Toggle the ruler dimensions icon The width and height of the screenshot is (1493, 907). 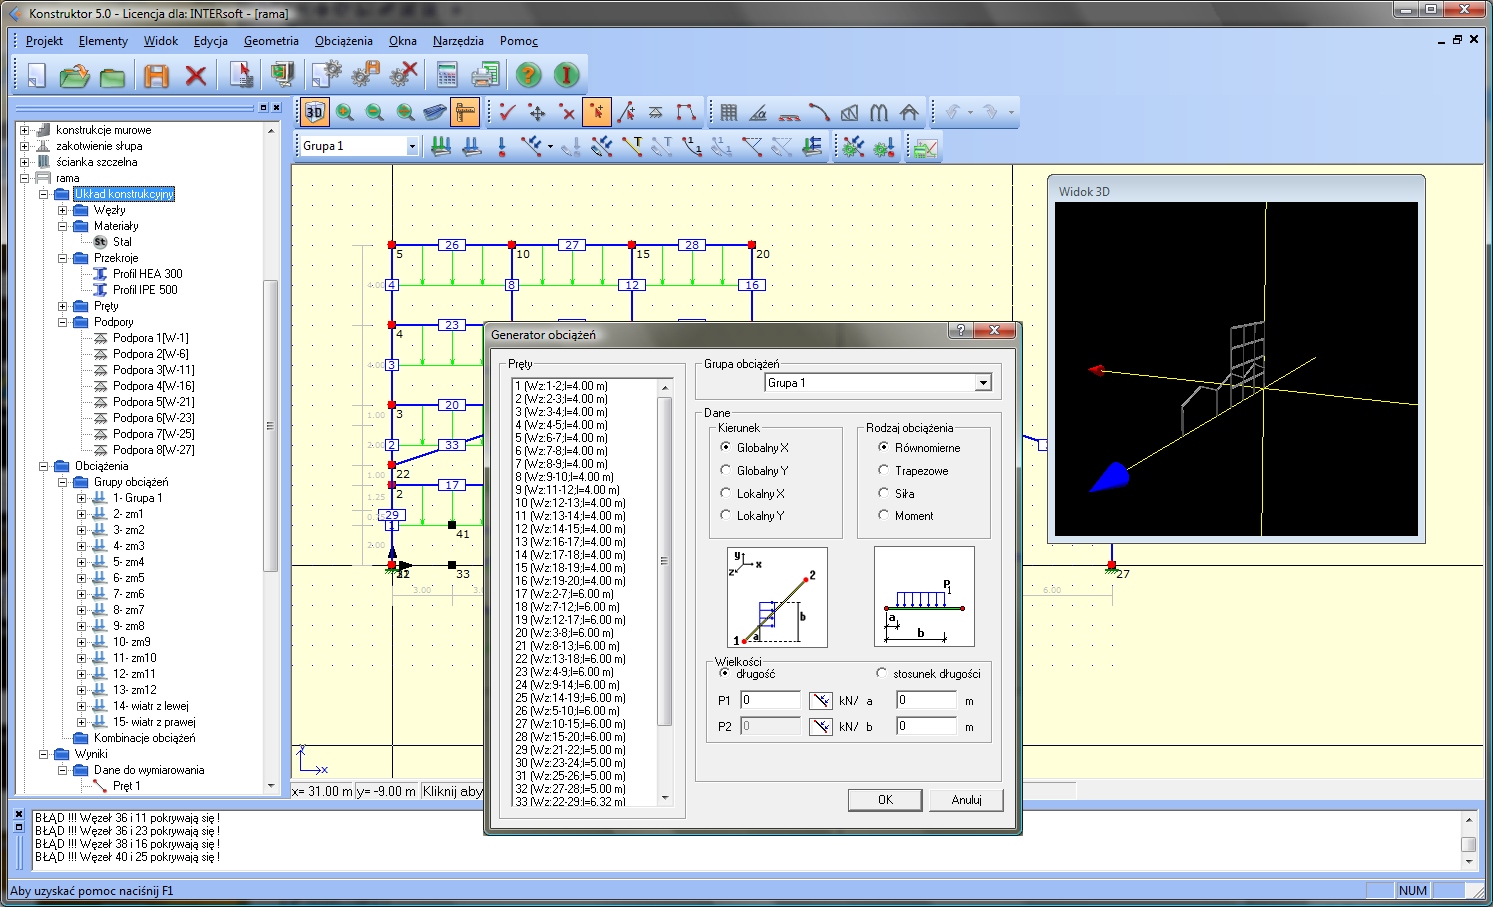[x=465, y=112]
